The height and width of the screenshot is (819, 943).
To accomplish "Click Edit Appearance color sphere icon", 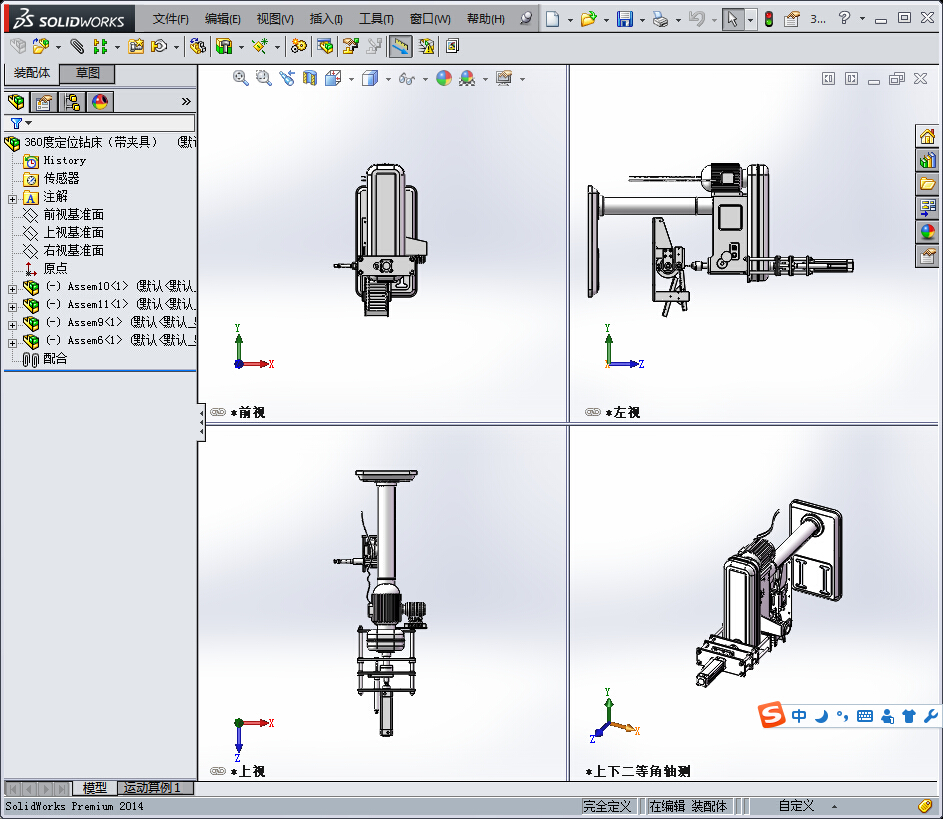I will (444, 78).
